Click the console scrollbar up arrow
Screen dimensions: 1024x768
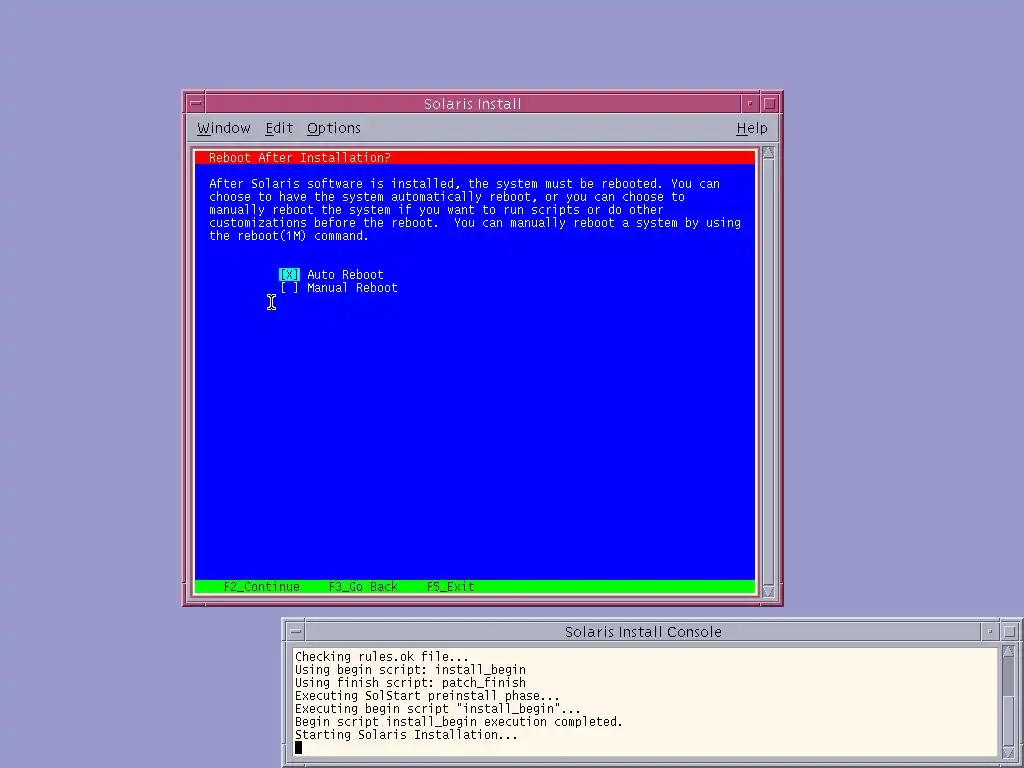[1008, 652]
